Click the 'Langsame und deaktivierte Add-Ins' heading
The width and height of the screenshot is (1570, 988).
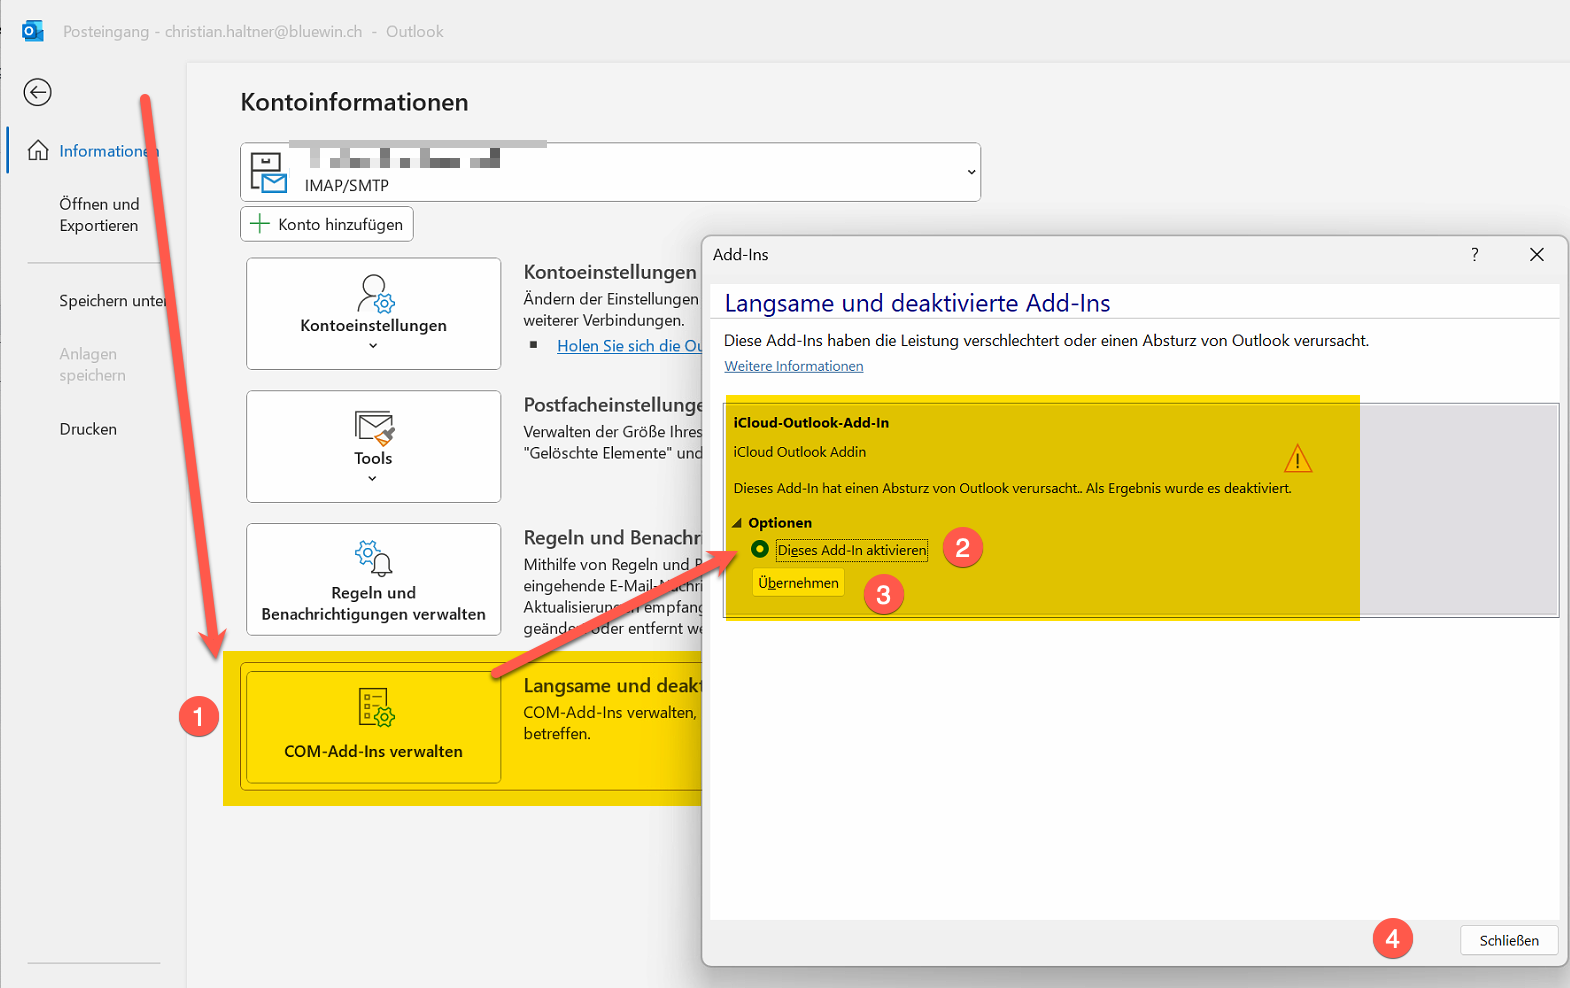click(917, 303)
